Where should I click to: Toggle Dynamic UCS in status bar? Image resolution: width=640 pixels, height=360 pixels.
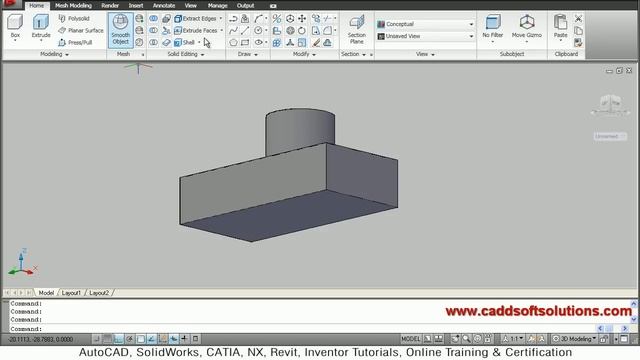click(162, 339)
